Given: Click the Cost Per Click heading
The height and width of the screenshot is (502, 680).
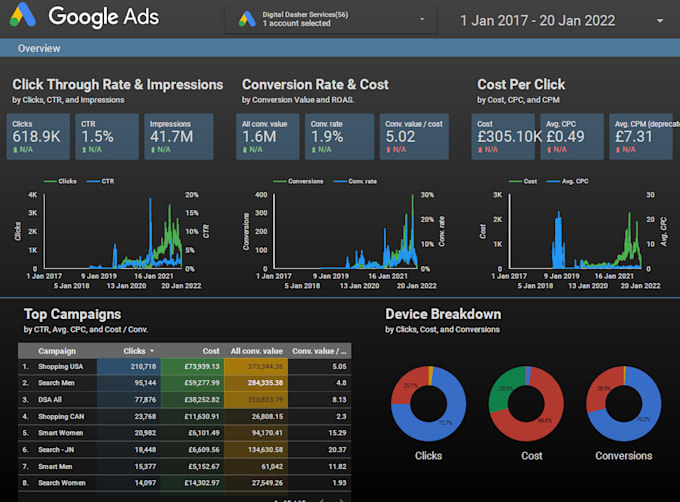Looking at the screenshot, I should point(521,85).
